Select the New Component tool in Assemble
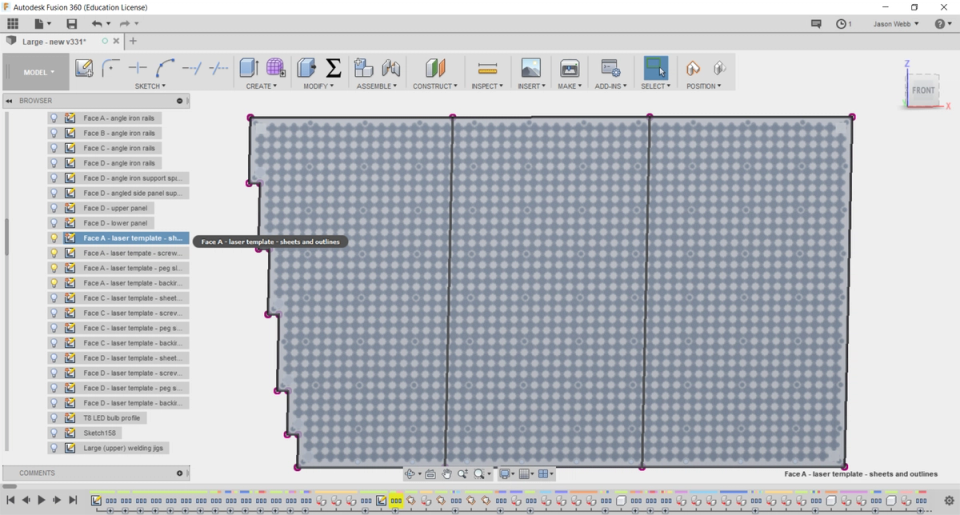Screen dimensions: 960x515 coord(363,68)
